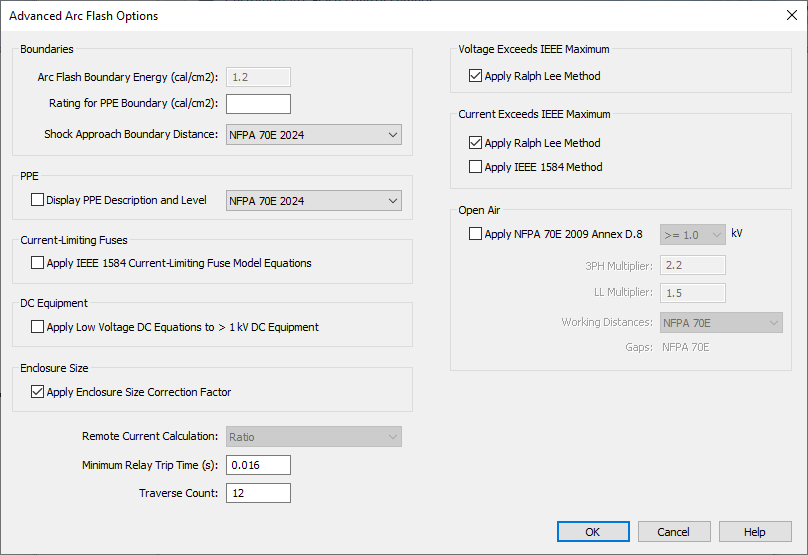Open Shock Approach Boundary Distance dropdown
The height and width of the screenshot is (555, 808).
tap(314, 135)
